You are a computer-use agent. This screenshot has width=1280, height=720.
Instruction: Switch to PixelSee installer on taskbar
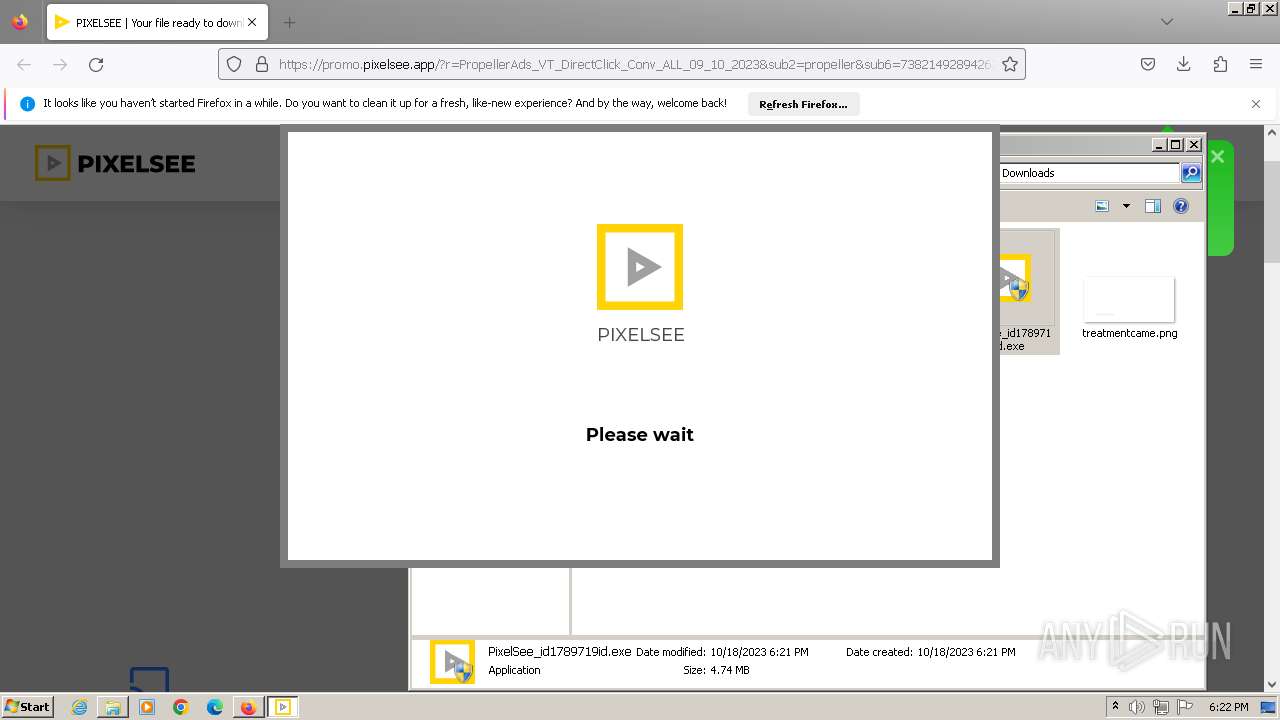pyautogui.click(x=282, y=707)
